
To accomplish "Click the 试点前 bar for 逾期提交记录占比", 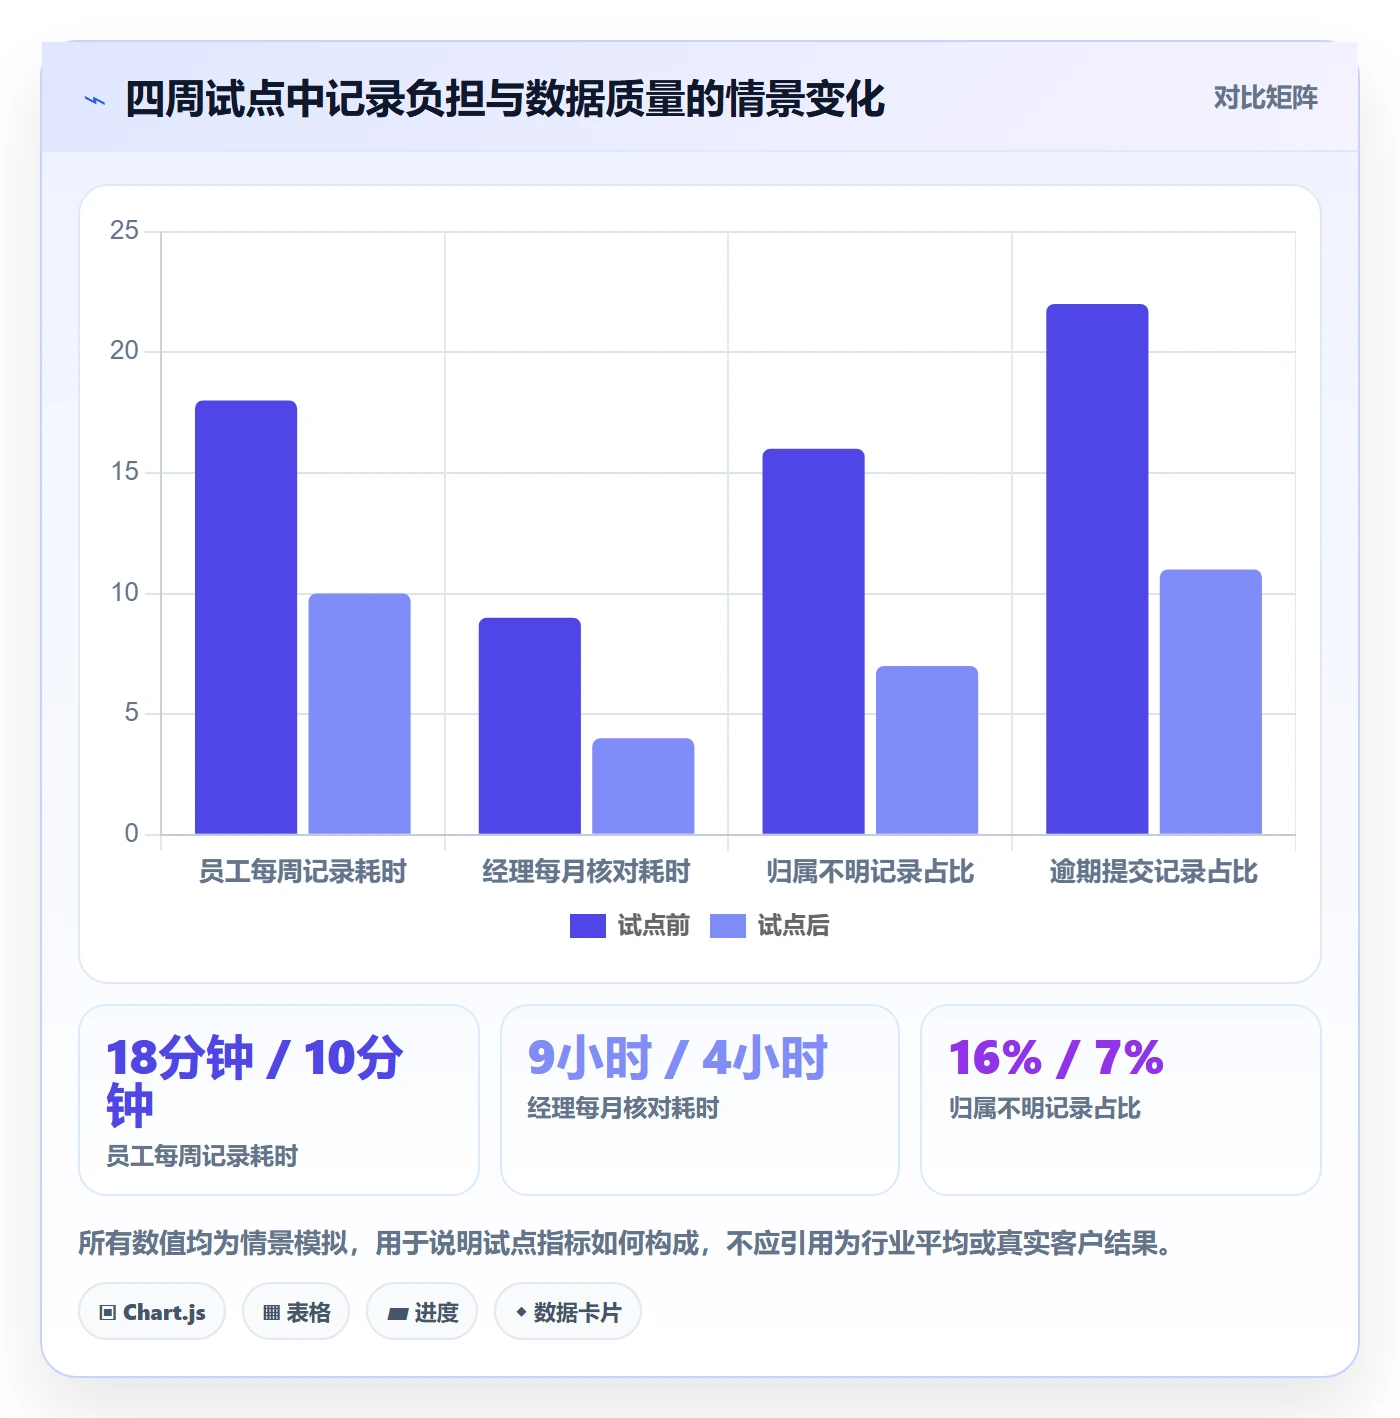I will point(1097,569).
